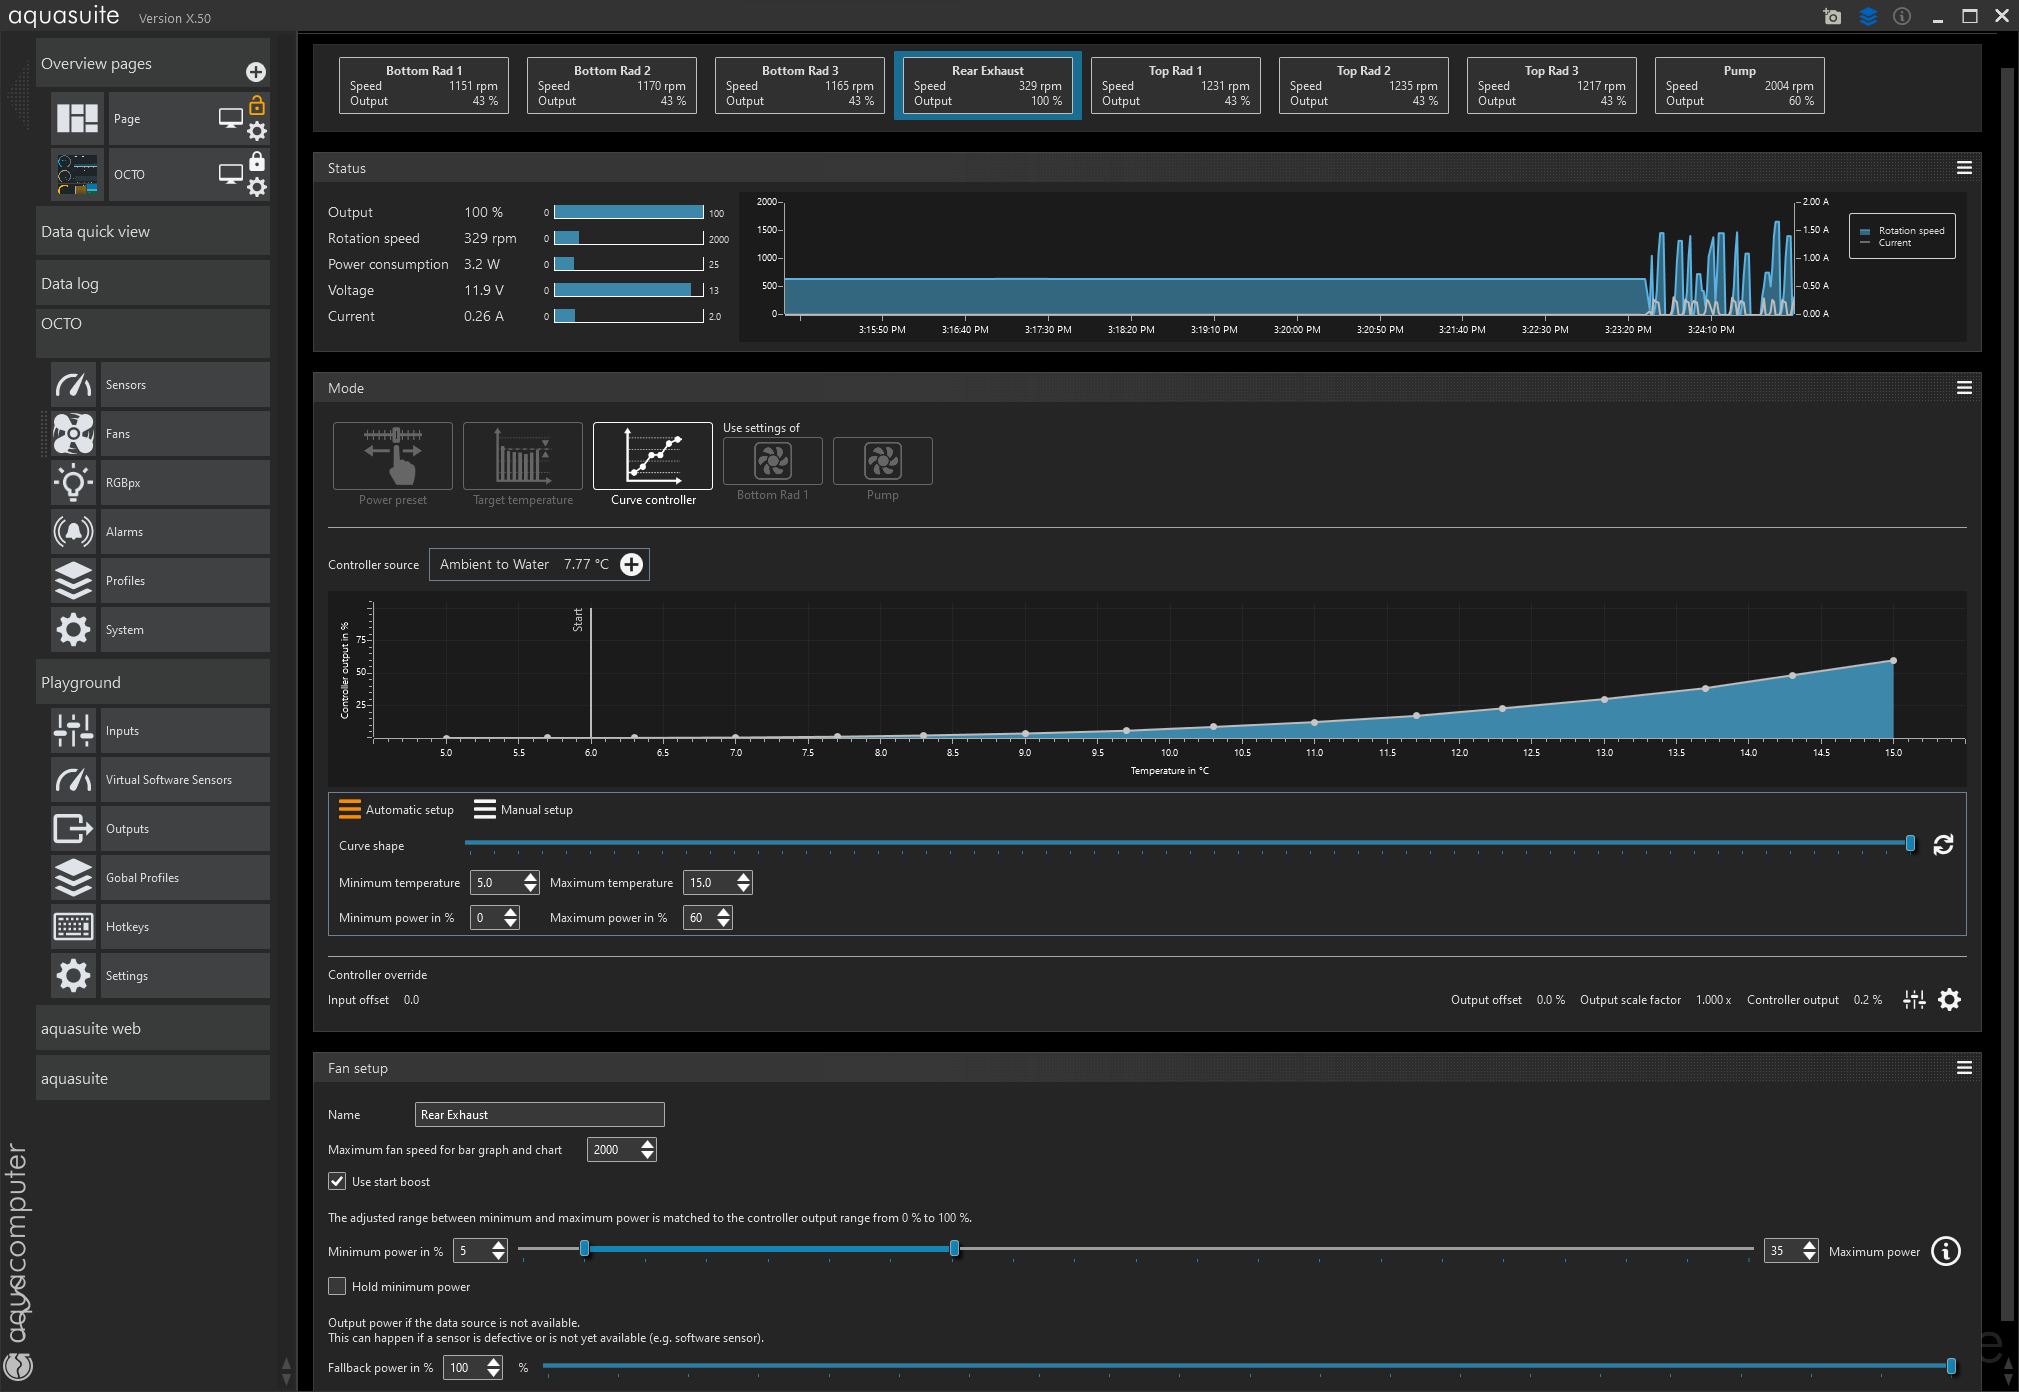Image resolution: width=2019 pixels, height=1392 pixels.
Task: Show Maximum power info icon
Action: coord(1946,1251)
